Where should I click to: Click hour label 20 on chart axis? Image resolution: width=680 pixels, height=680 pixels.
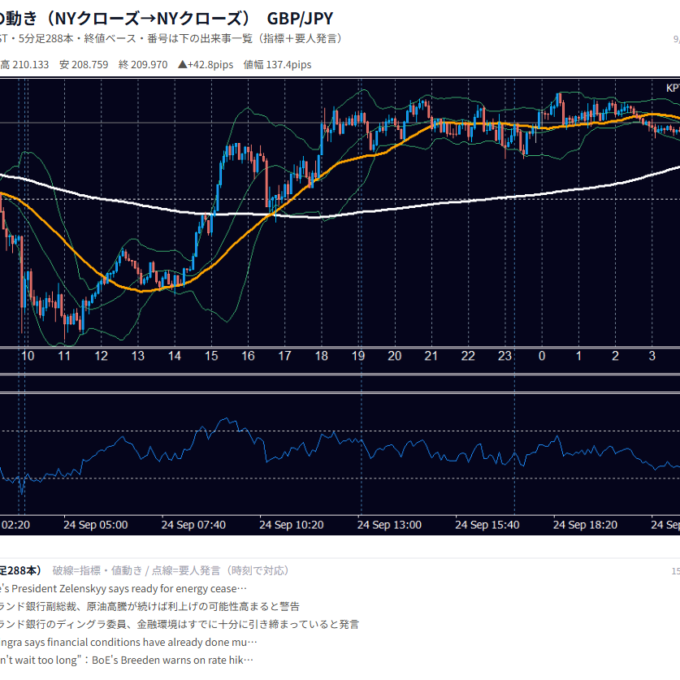point(395,356)
